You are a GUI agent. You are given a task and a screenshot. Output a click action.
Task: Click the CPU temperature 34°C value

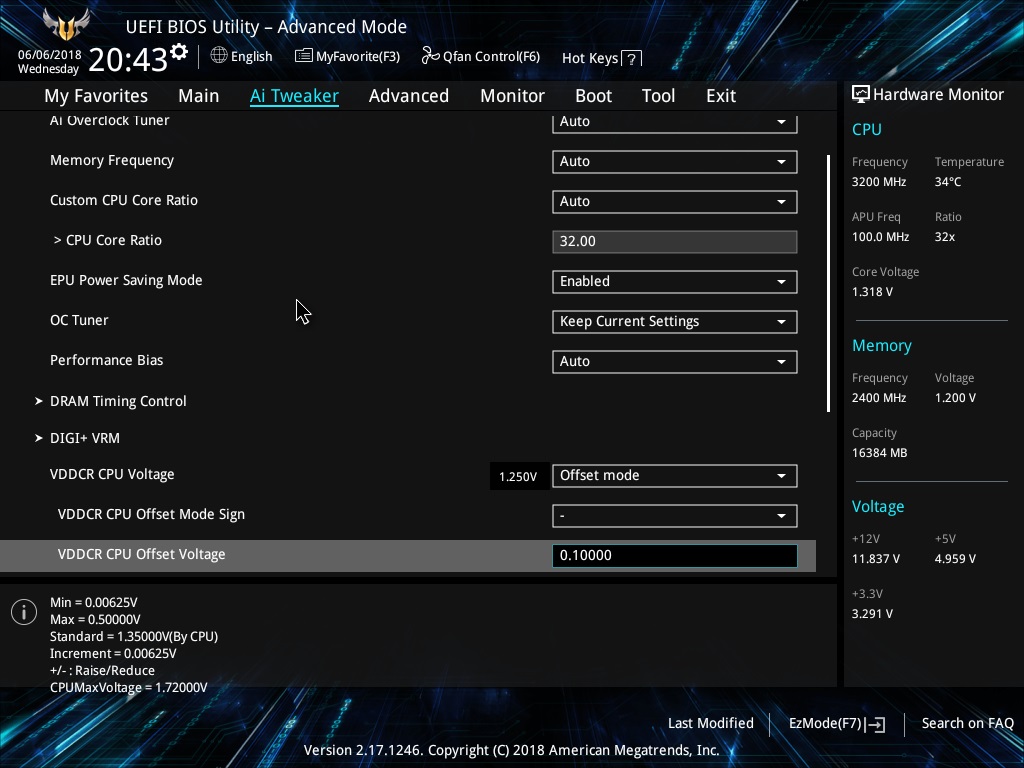click(x=948, y=182)
